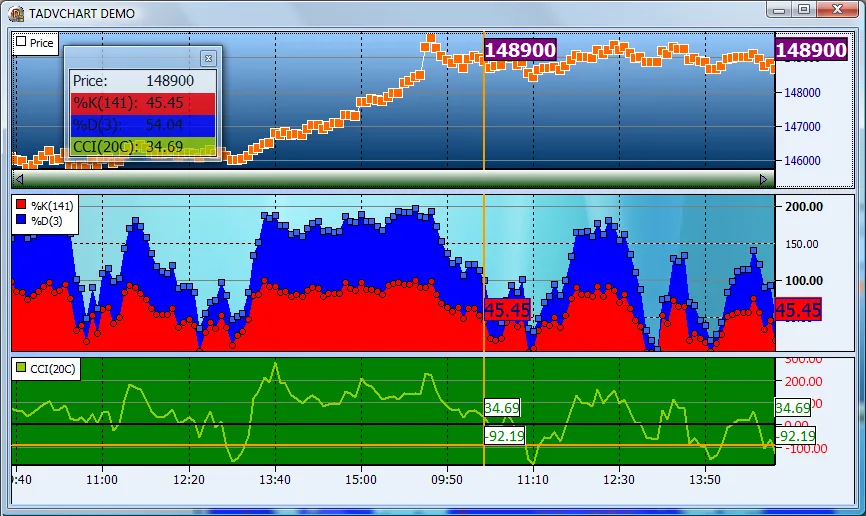Select the red %K(141) row in tooltip
This screenshot has height=516, width=866.
click(143, 103)
